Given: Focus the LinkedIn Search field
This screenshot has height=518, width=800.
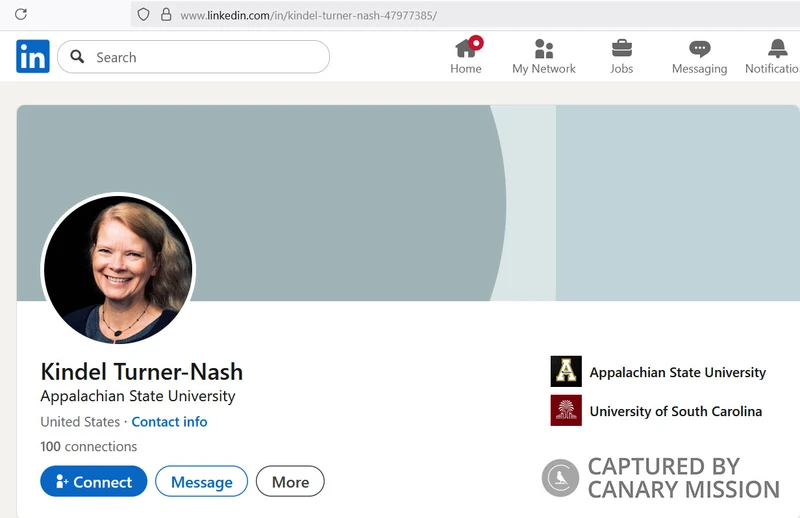Looking at the screenshot, I should point(193,57).
